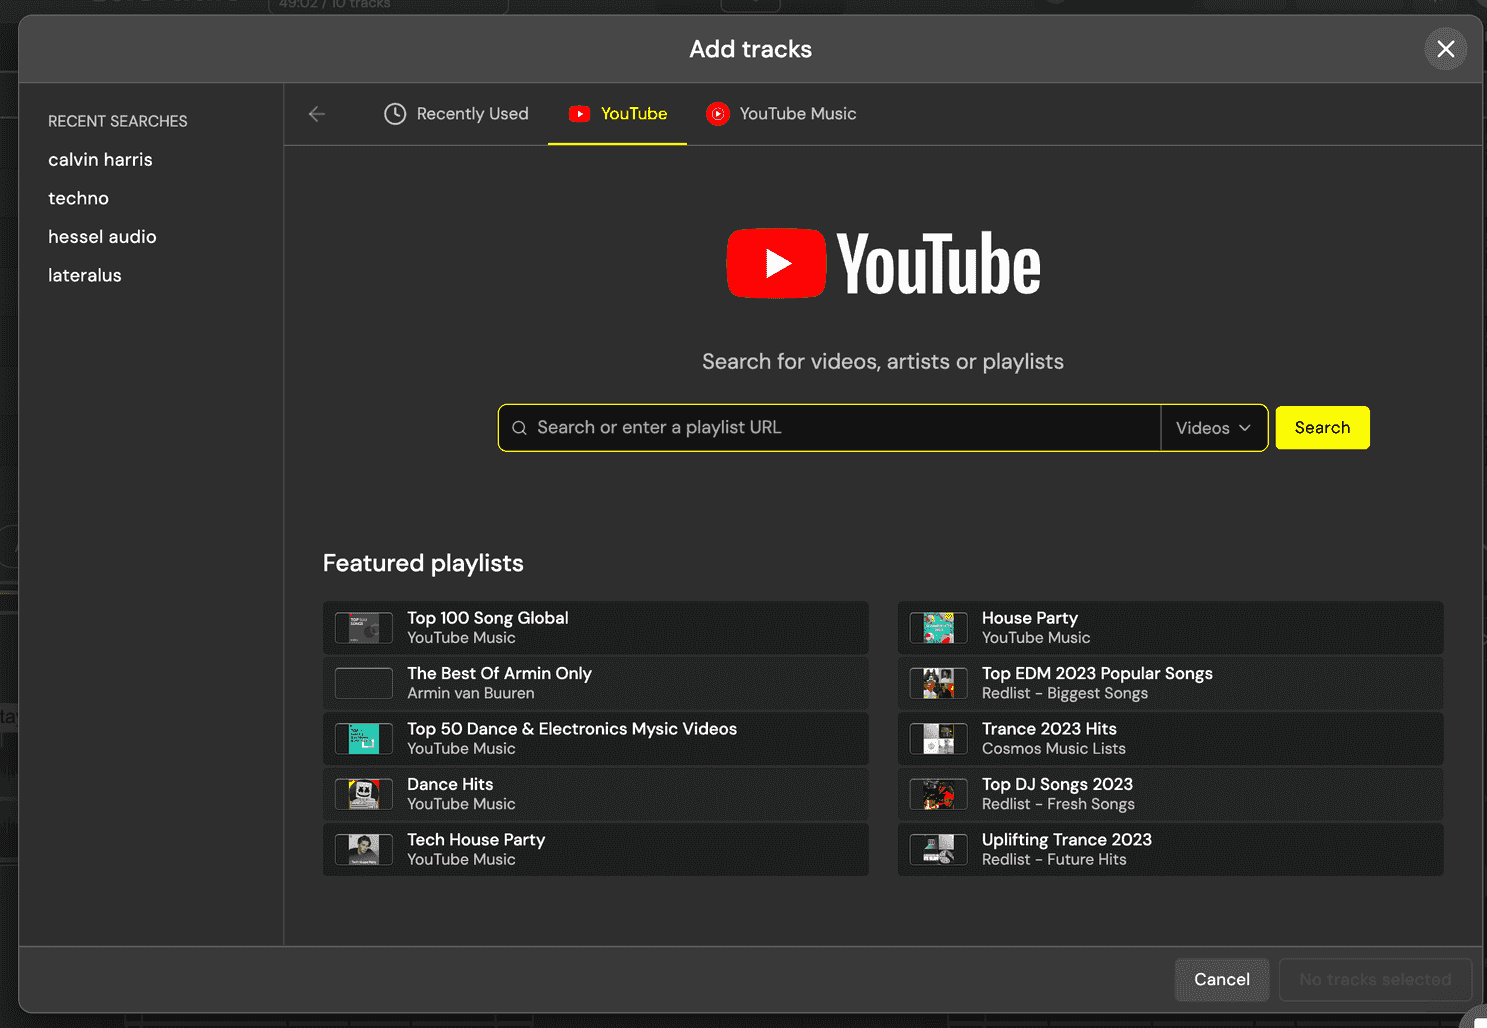The width and height of the screenshot is (1487, 1028).
Task: Click the YouTube Music circular icon
Action: 718,114
